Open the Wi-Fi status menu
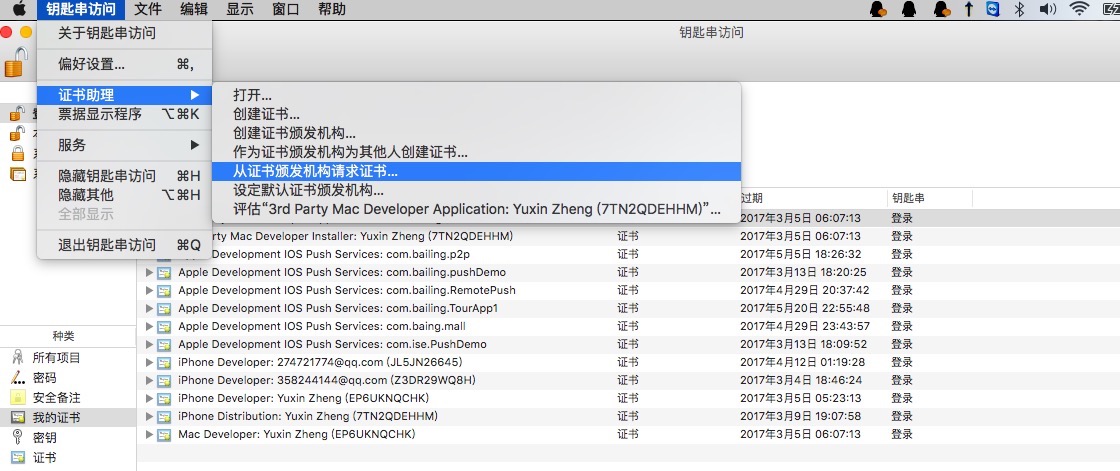The image size is (1120, 471). pos(1079,9)
